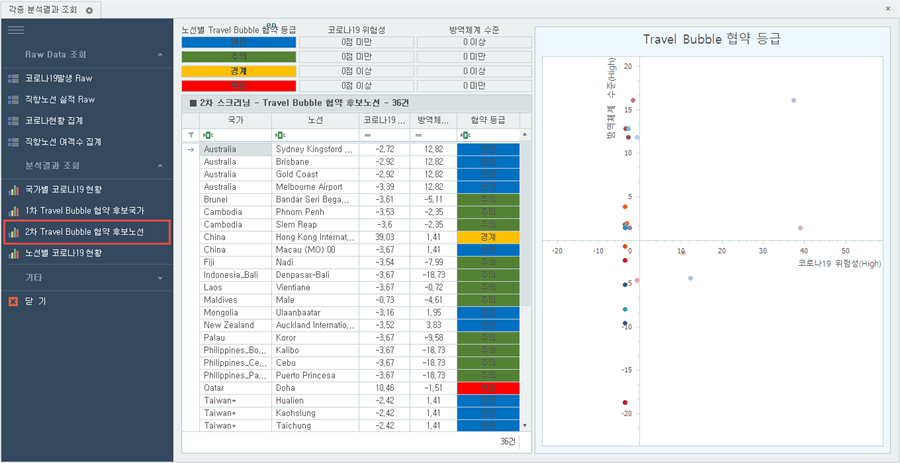Close the 각종 분석결과 조회 tab

(89, 10)
